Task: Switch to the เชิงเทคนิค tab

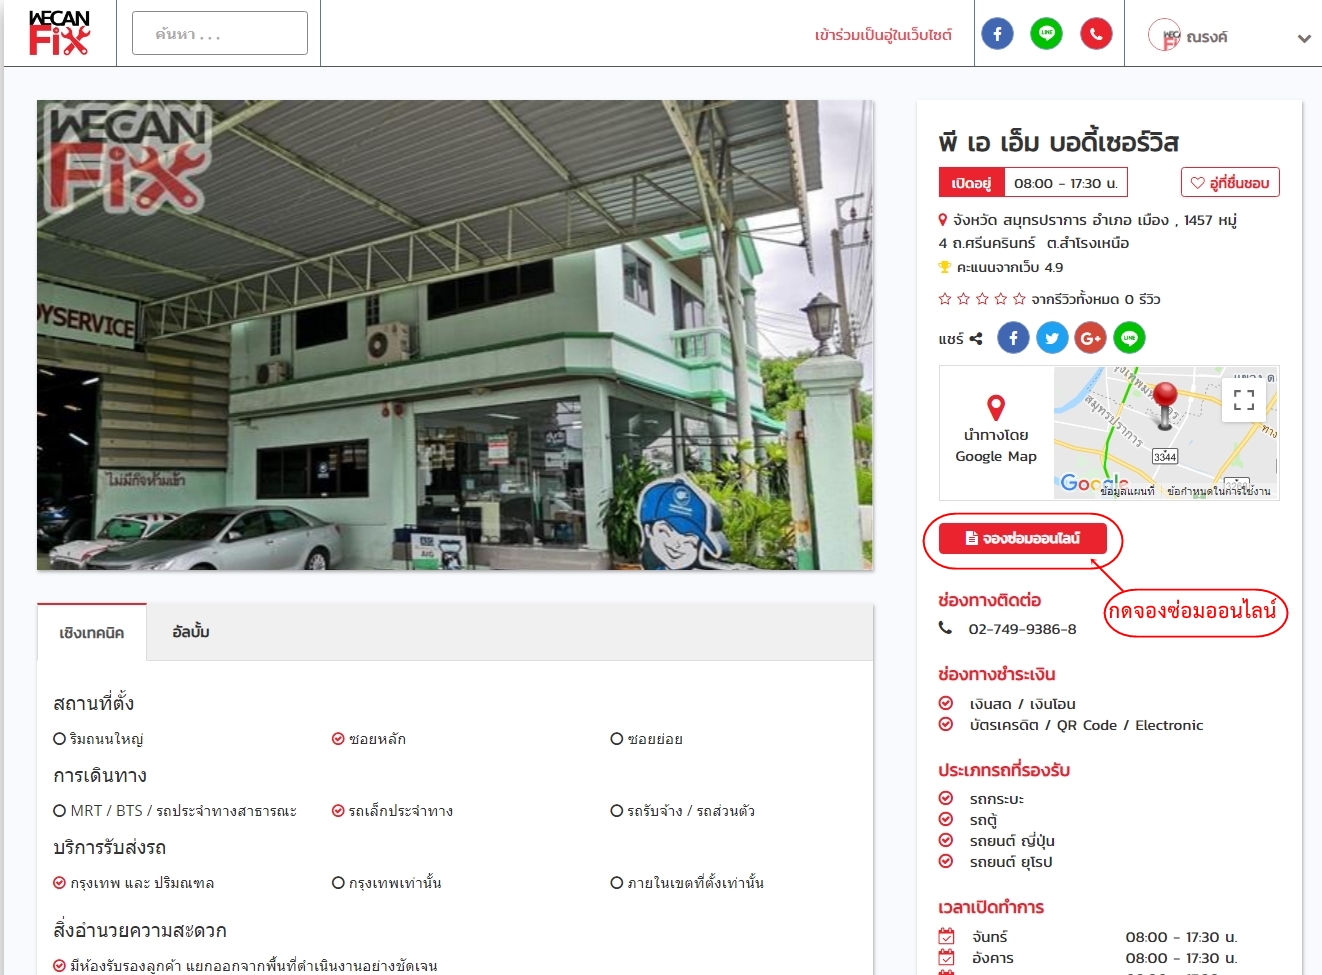Action: click(92, 632)
